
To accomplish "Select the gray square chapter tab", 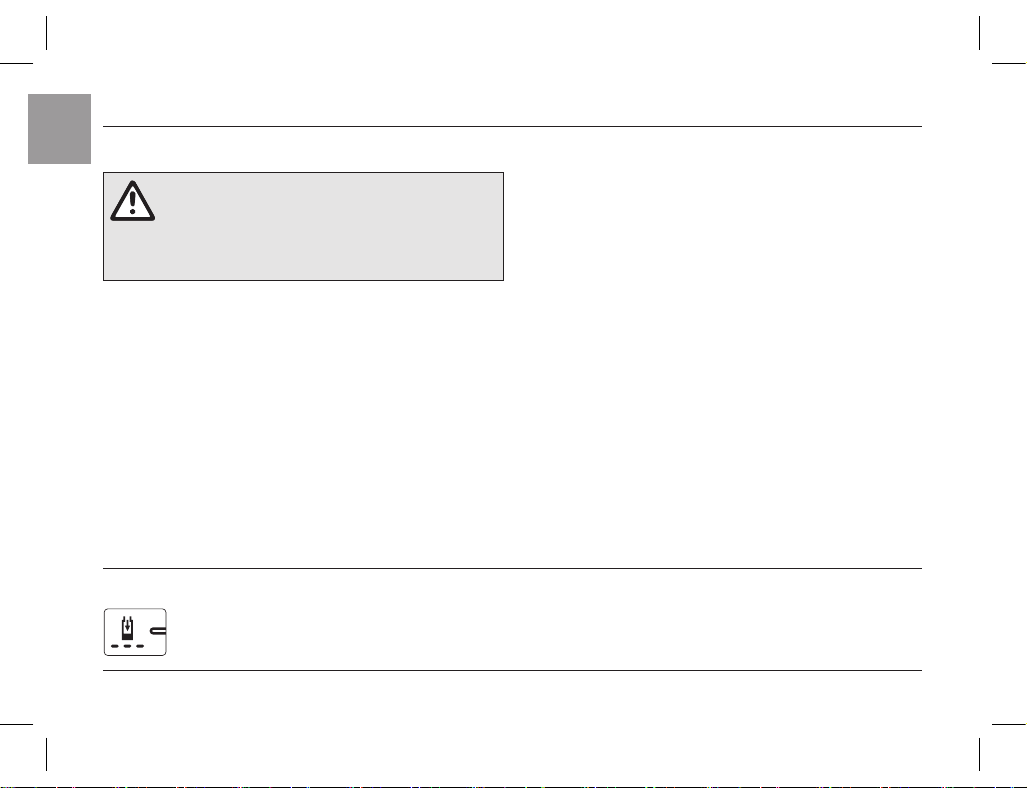I will click(59, 129).
